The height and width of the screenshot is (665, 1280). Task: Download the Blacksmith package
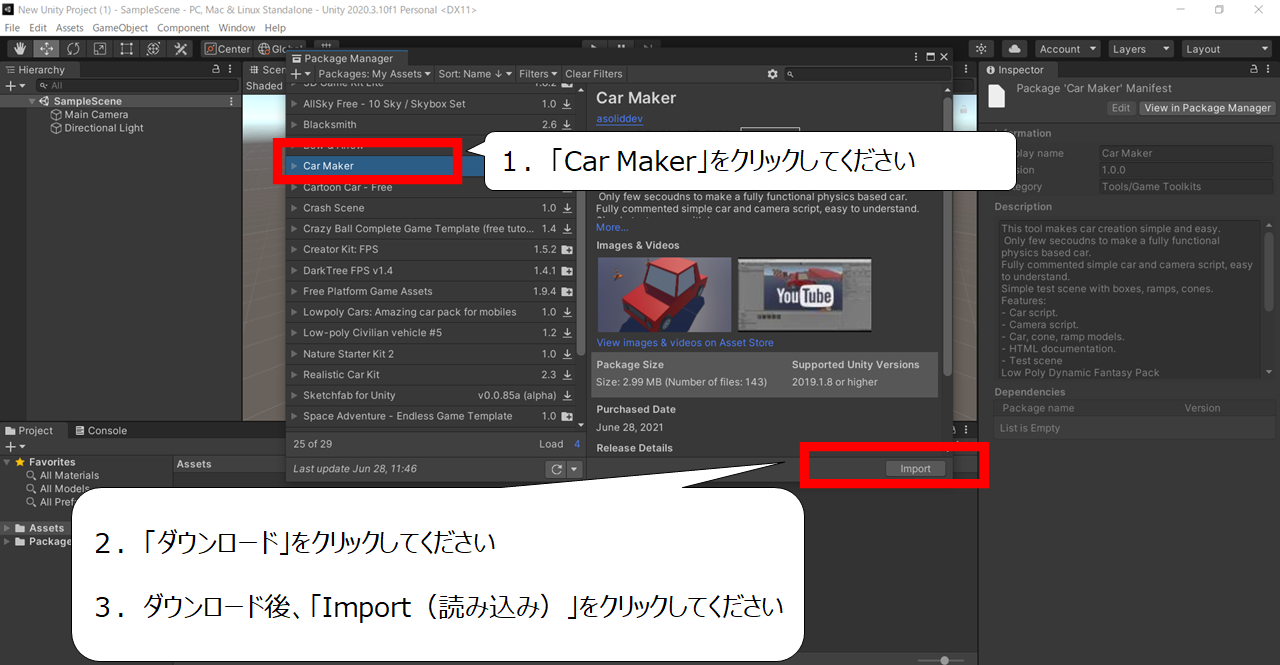pos(567,125)
